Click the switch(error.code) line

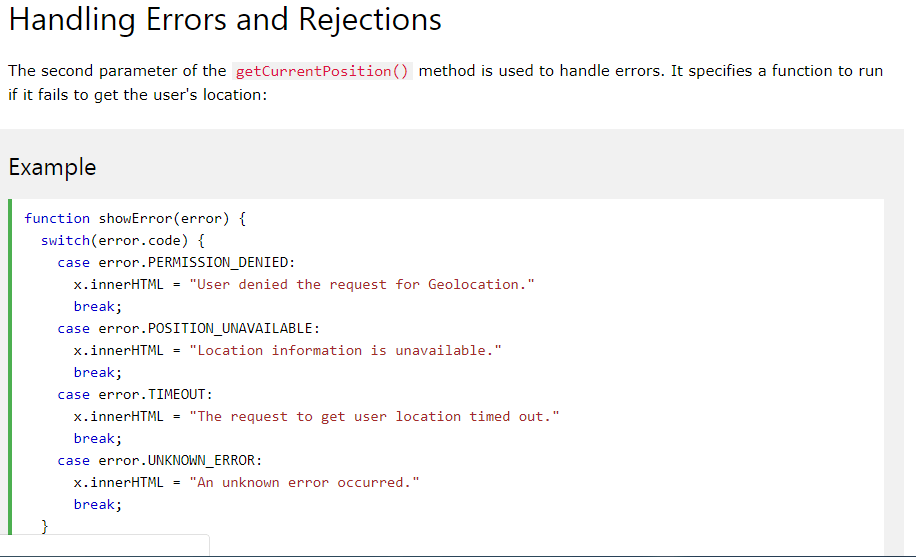(123, 241)
